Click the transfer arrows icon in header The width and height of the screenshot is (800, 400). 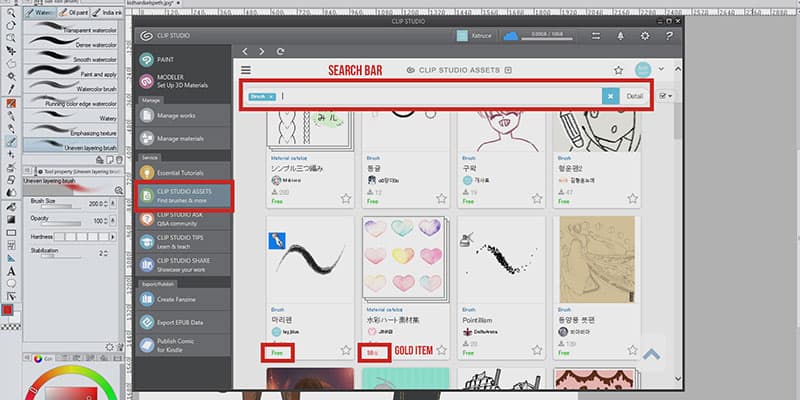coord(596,36)
